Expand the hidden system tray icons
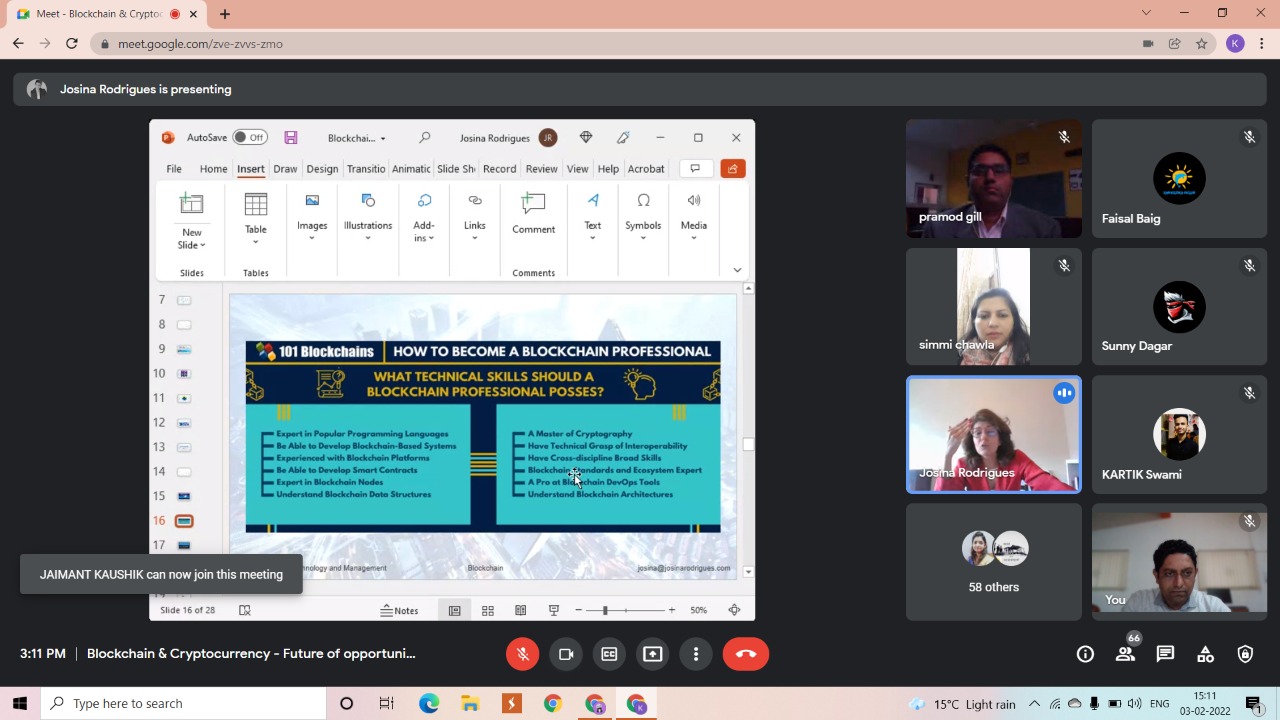Screen dimensions: 1280x720 tap(1034, 704)
